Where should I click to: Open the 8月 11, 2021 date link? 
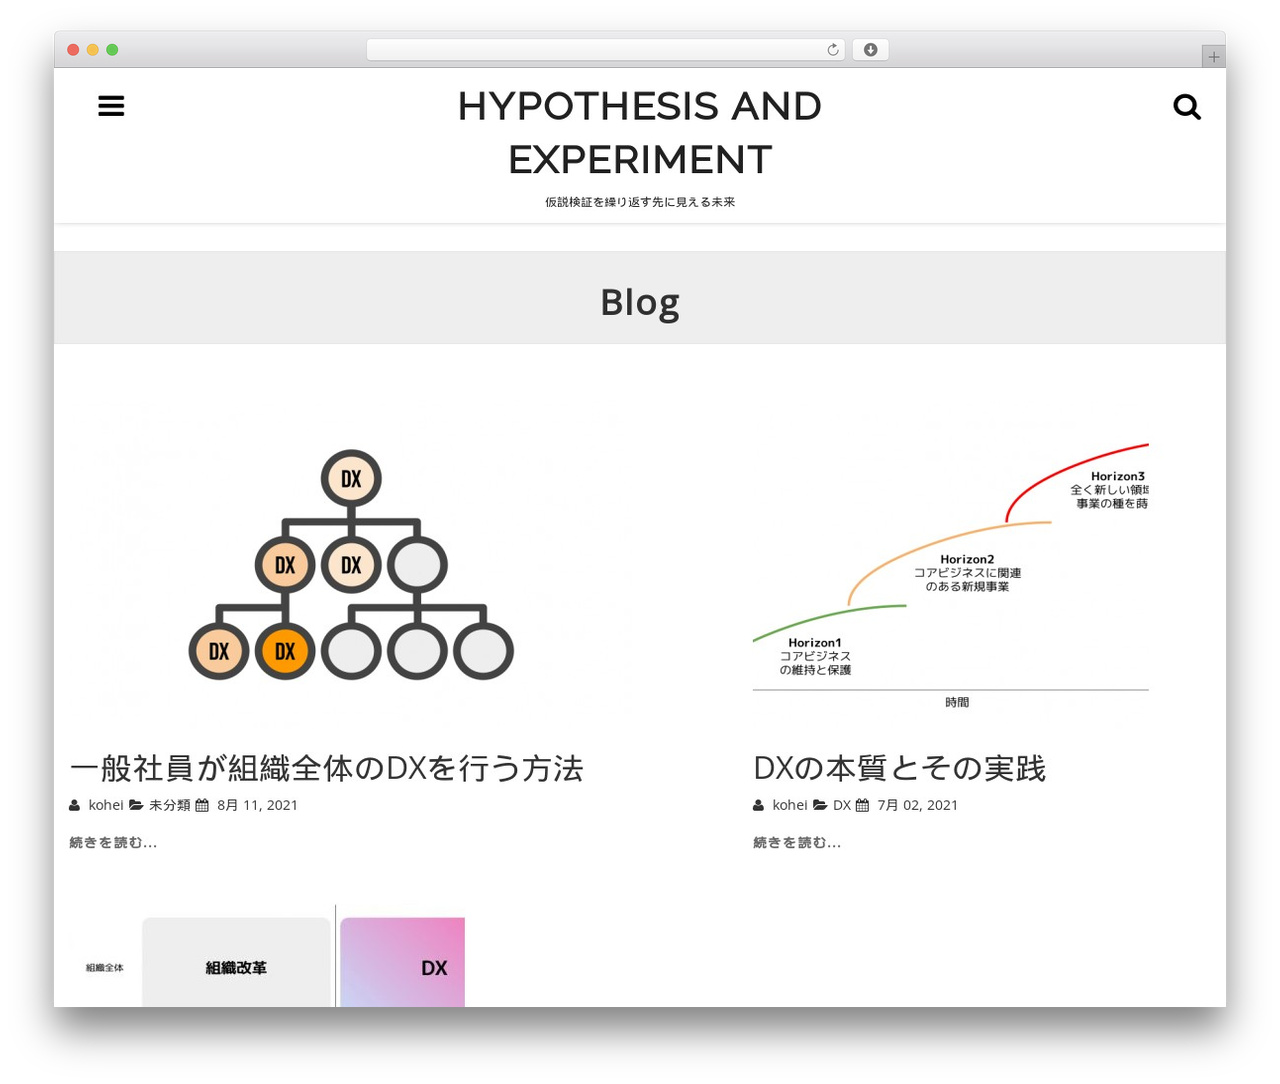(x=257, y=805)
